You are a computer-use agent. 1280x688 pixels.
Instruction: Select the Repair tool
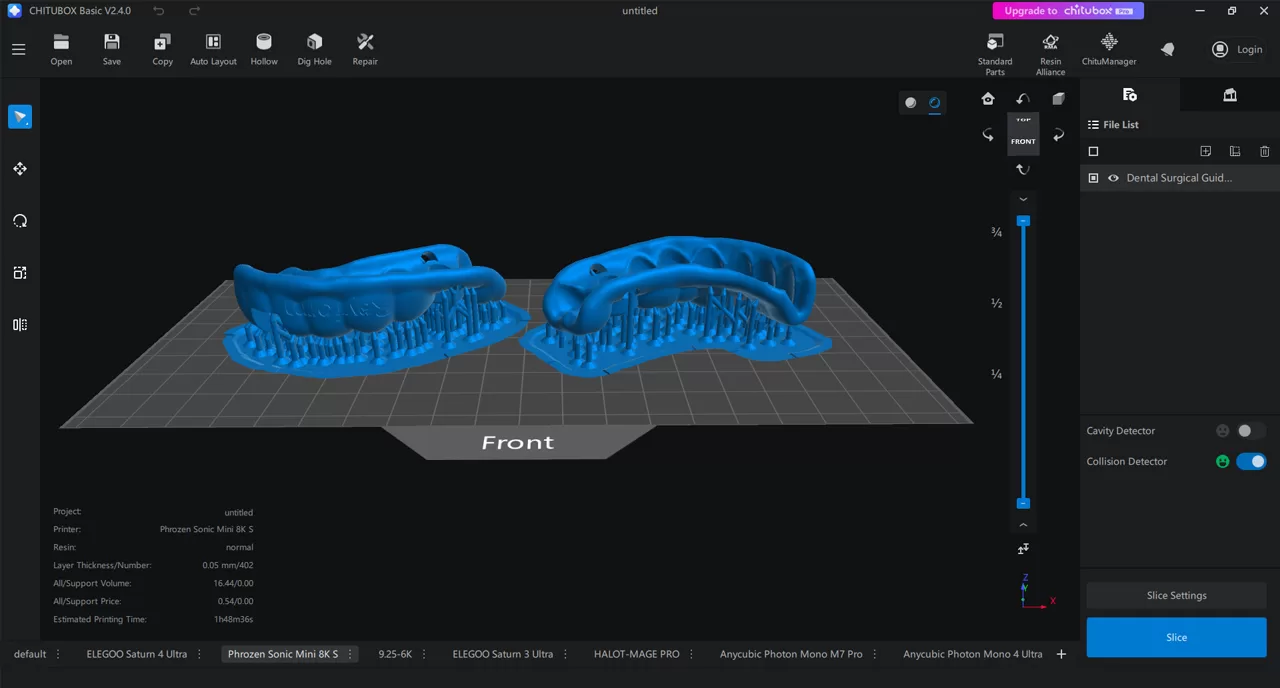(364, 48)
